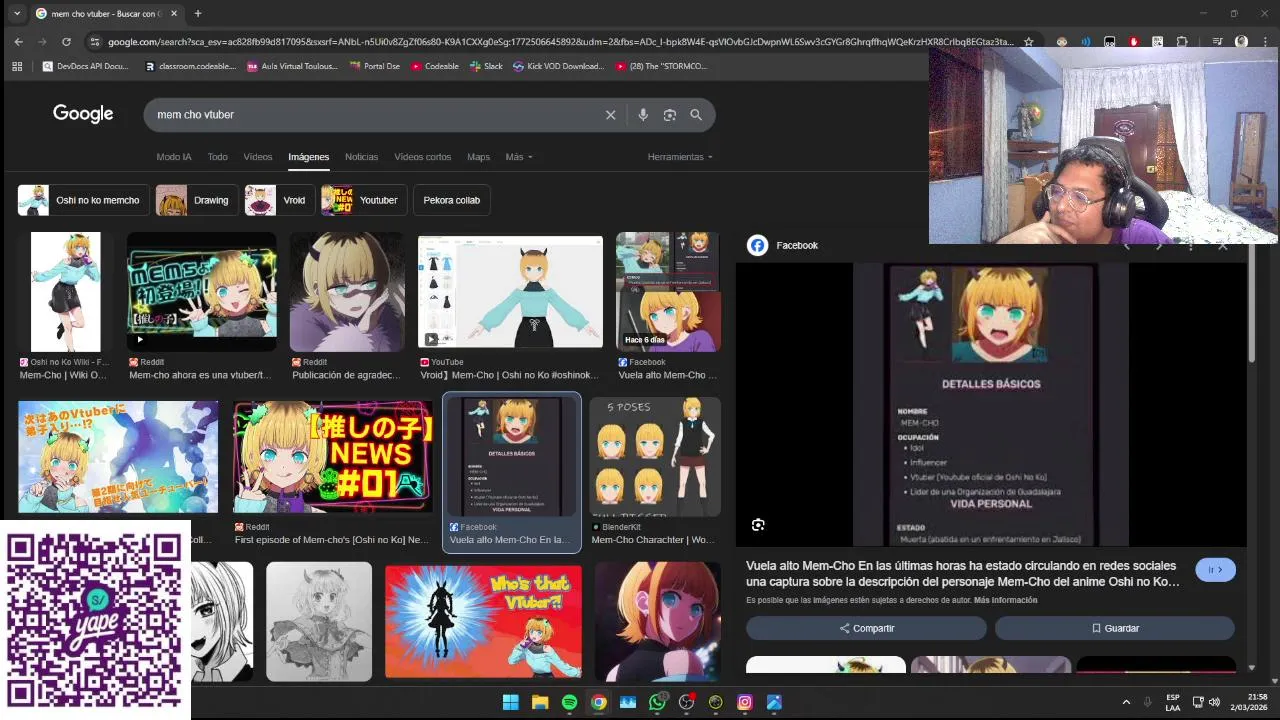
Task: Switch to the Noticias tab
Action: (361, 157)
